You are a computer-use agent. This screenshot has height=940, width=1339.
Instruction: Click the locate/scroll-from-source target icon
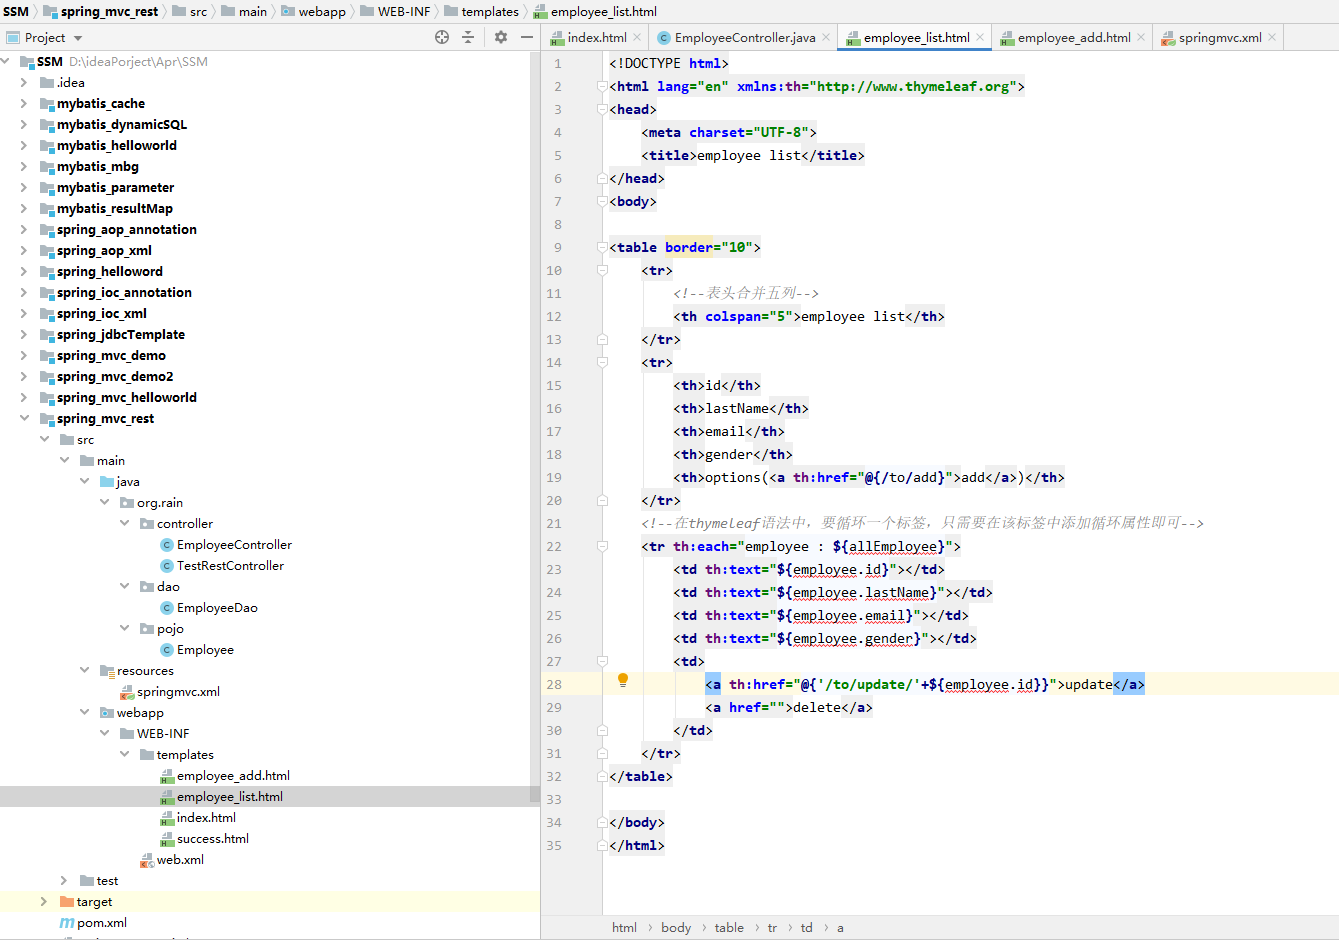point(442,37)
